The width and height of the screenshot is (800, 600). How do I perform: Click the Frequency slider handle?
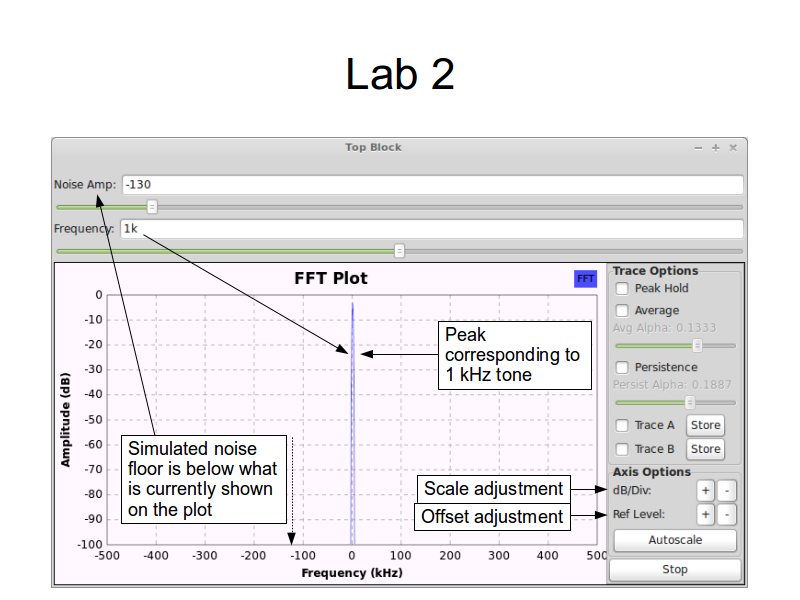tap(400, 251)
